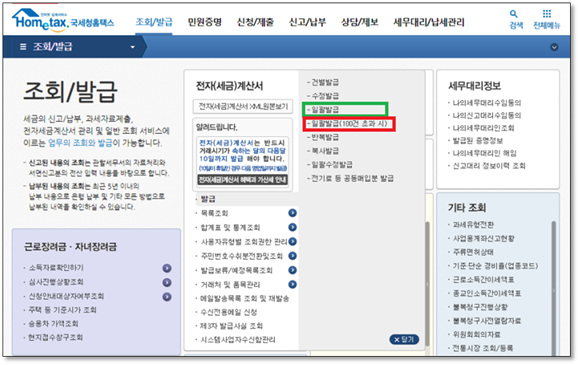The width and height of the screenshot is (579, 365).
Task: Open the 검색 search magnifier icon
Action: [x=513, y=14]
